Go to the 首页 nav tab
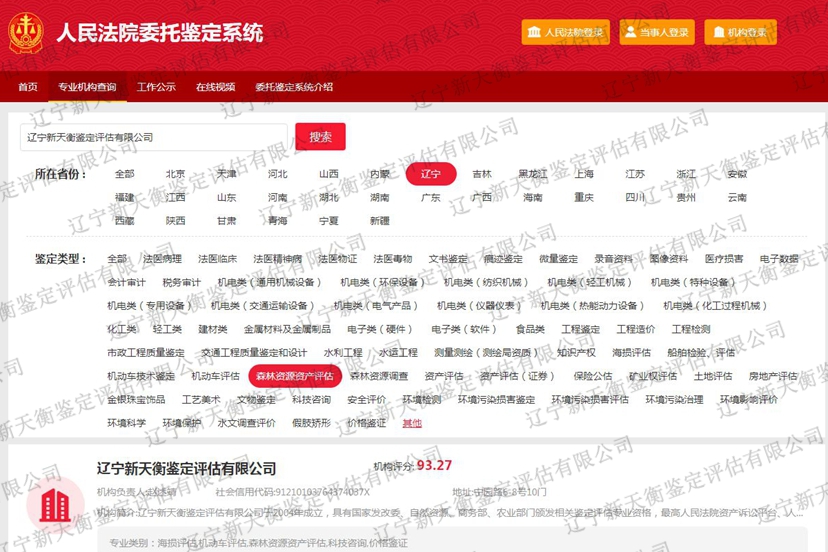The height and width of the screenshot is (552, 828). tap(27, 87)
